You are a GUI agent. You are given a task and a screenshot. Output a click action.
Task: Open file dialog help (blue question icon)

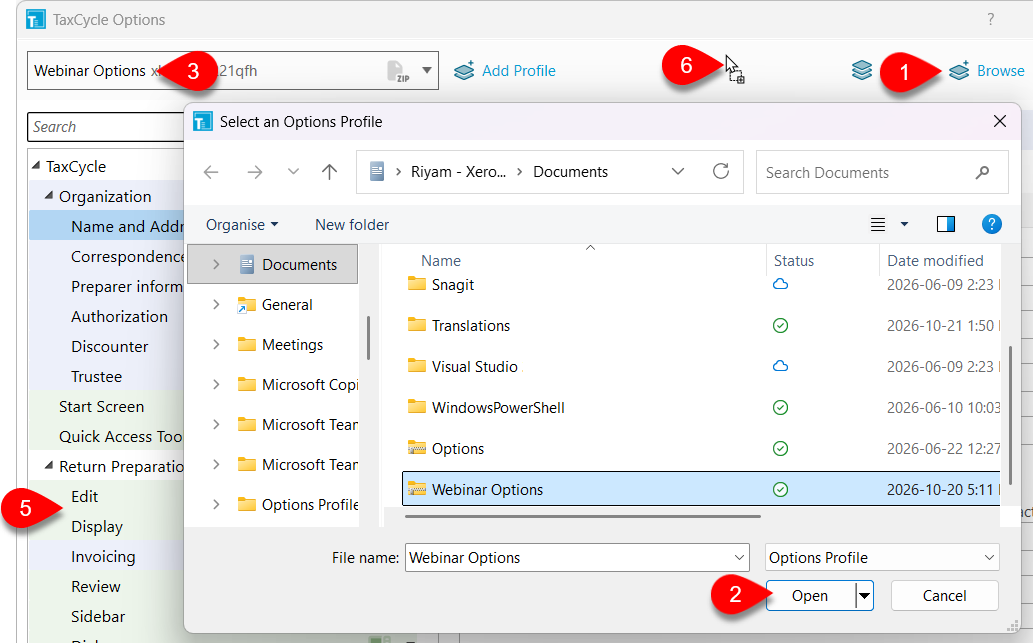click(991, 225)
